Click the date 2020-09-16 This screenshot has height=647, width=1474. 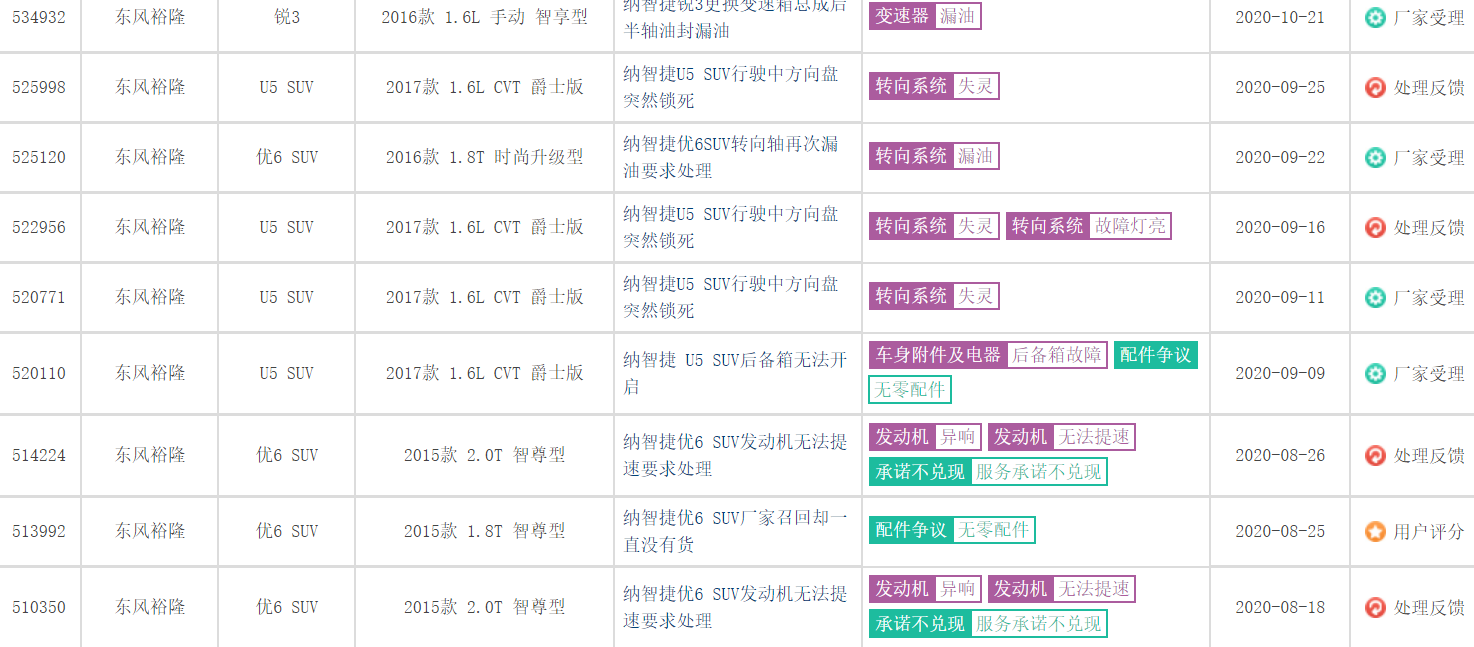pyautogui.click(x=1279, y=228)
